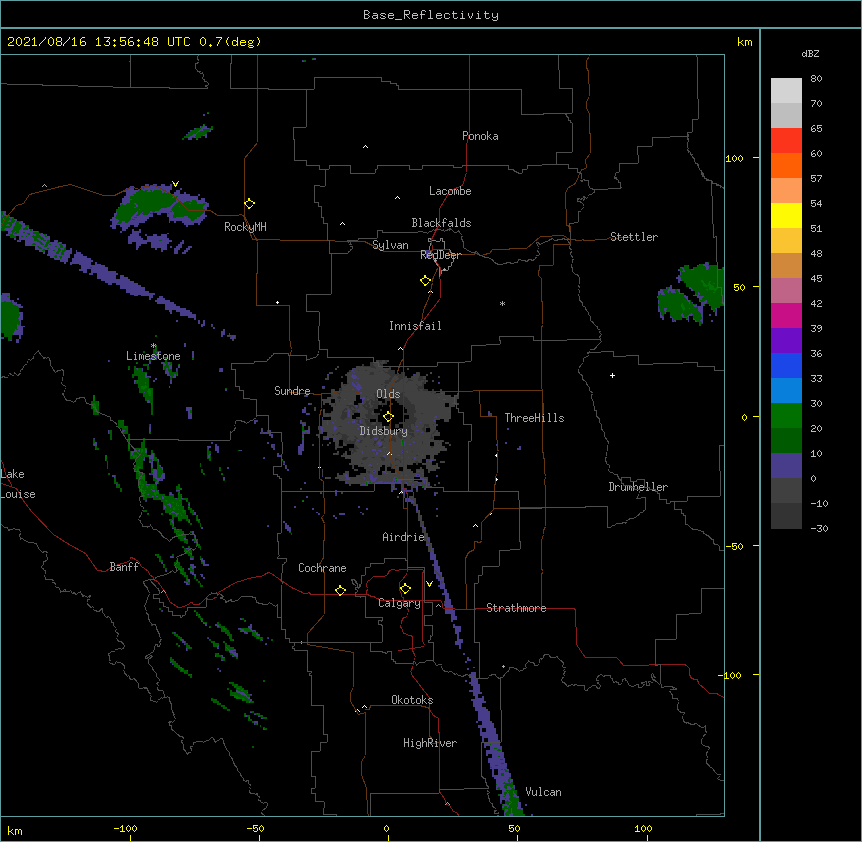Click the Cochrane label

click(x=322, y=568)
